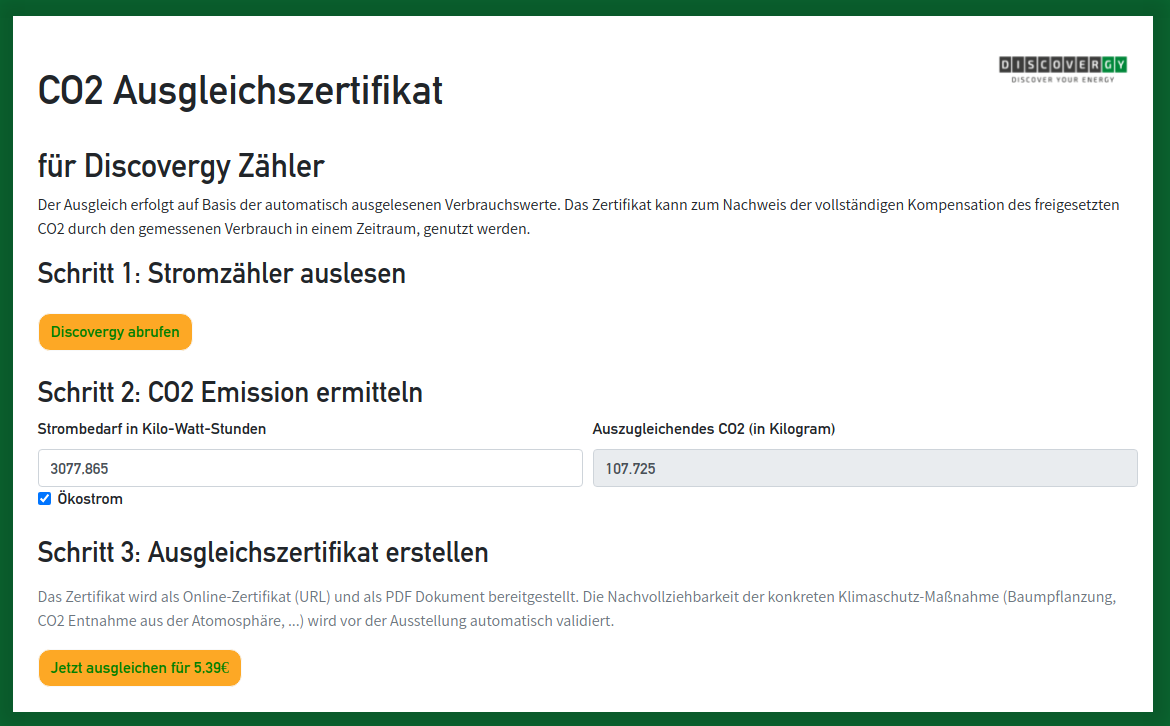The width and height of the screenshot is (1170, 726).
Task: Click the 'Schritt 2: CO2 Emission ermitteln' heading
Action: point(230,392)
